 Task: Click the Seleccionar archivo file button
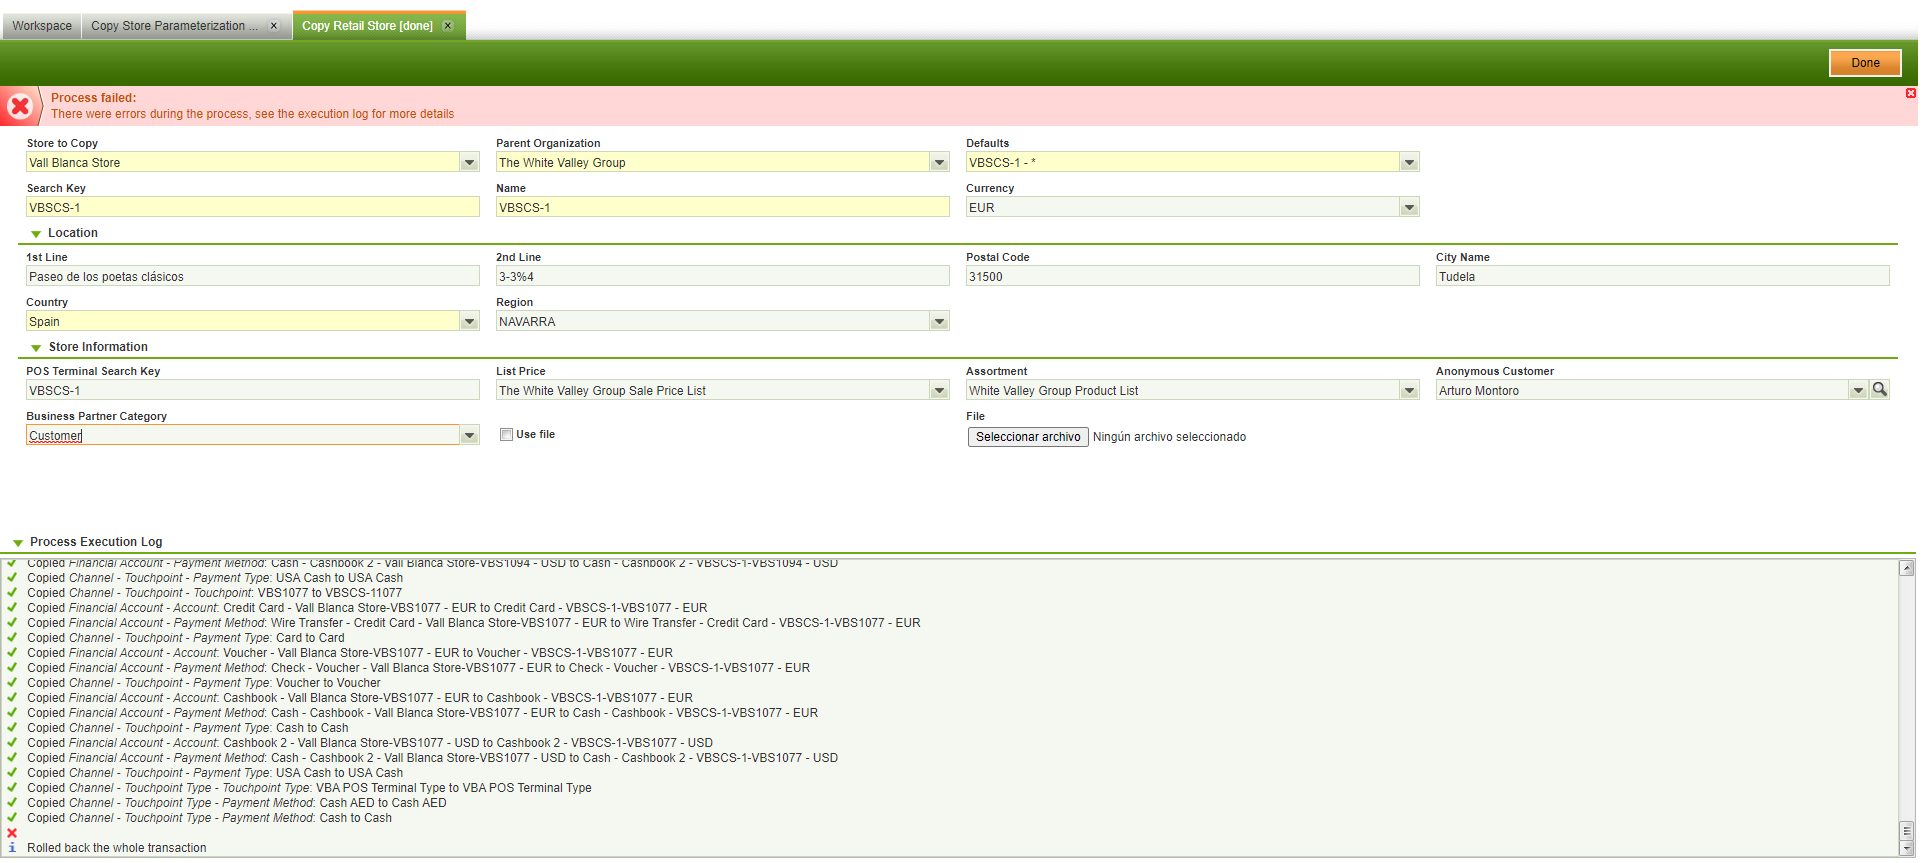(1028, 437)
